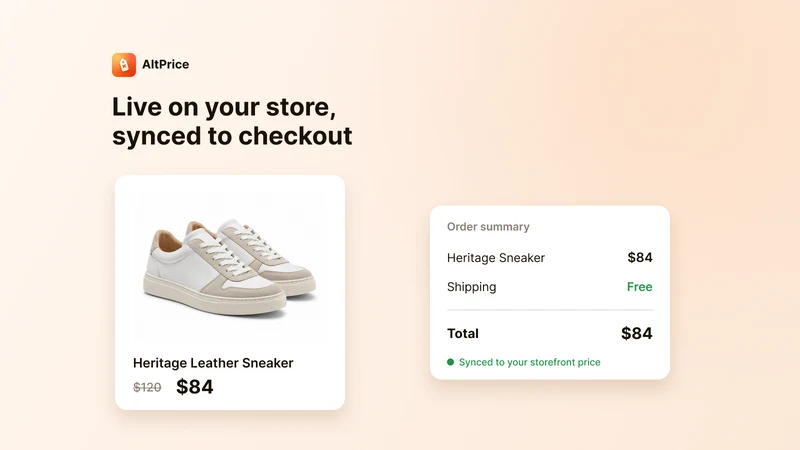Image resolution: width=800 pixels, height=450 pixels.
Task: Click the green Free shipping value
Action: 639,287
